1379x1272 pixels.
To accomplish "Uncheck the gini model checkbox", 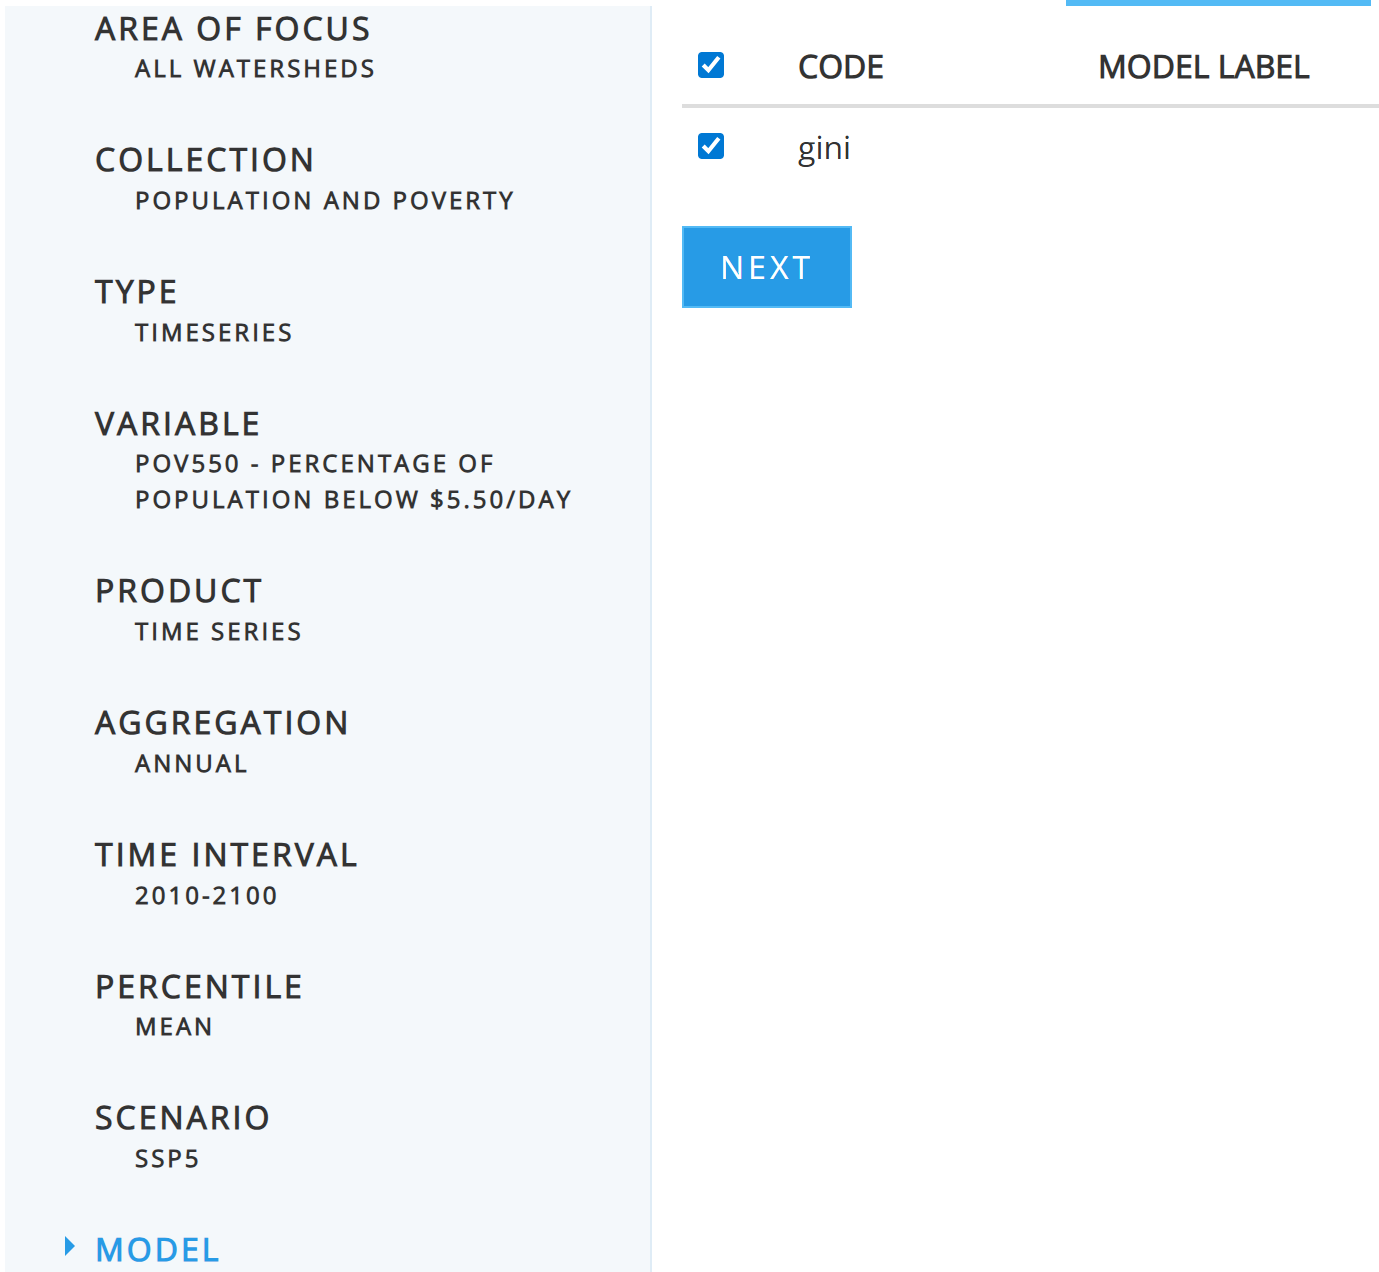I will pyautogui.click(x=711, y=147).
